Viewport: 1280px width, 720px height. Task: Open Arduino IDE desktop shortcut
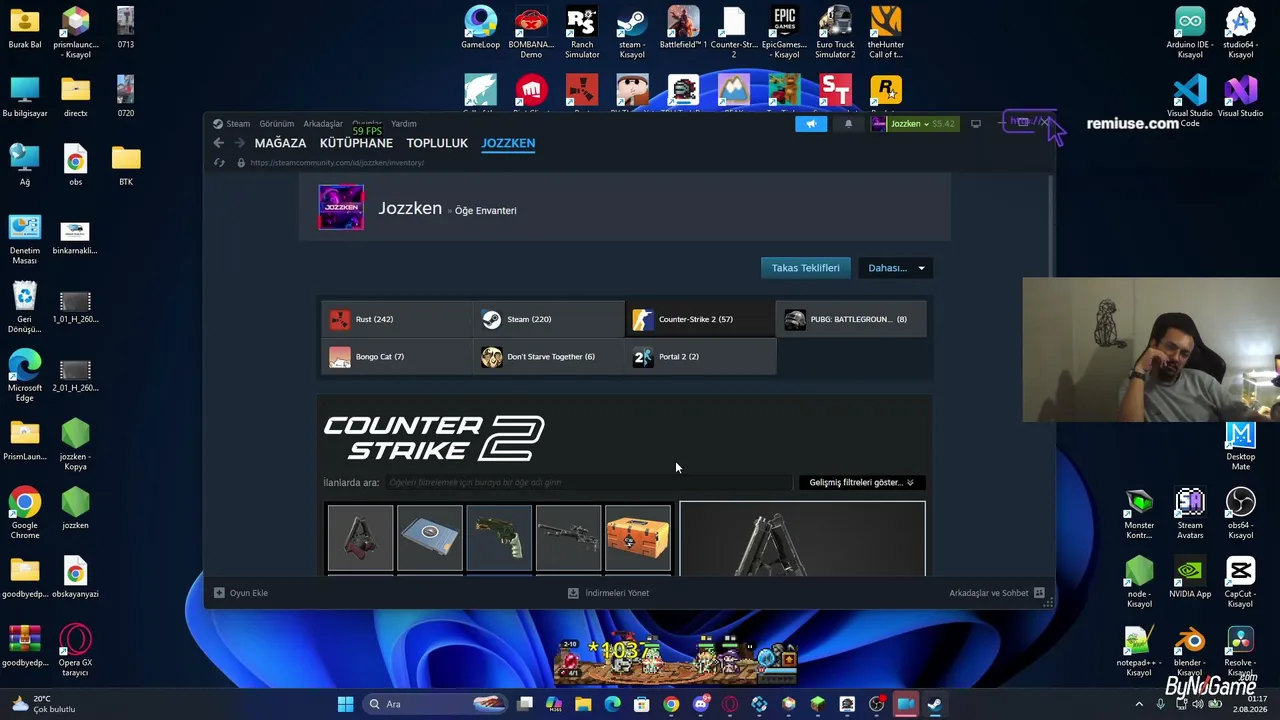pyautogui.click(x=1190, y=33)
